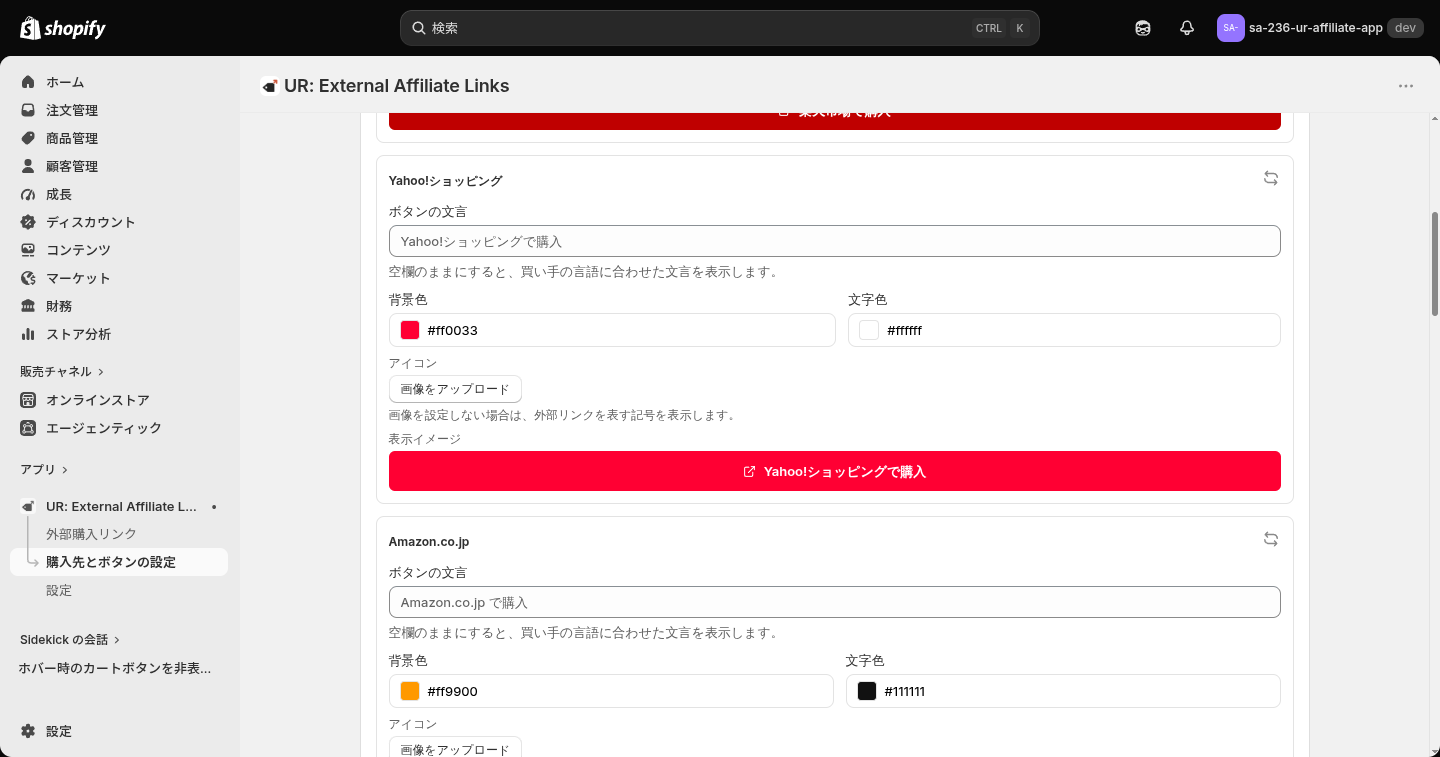Click the ディスカウント badge icon
Screen dimensions: 1440x757
click(28, 222)
